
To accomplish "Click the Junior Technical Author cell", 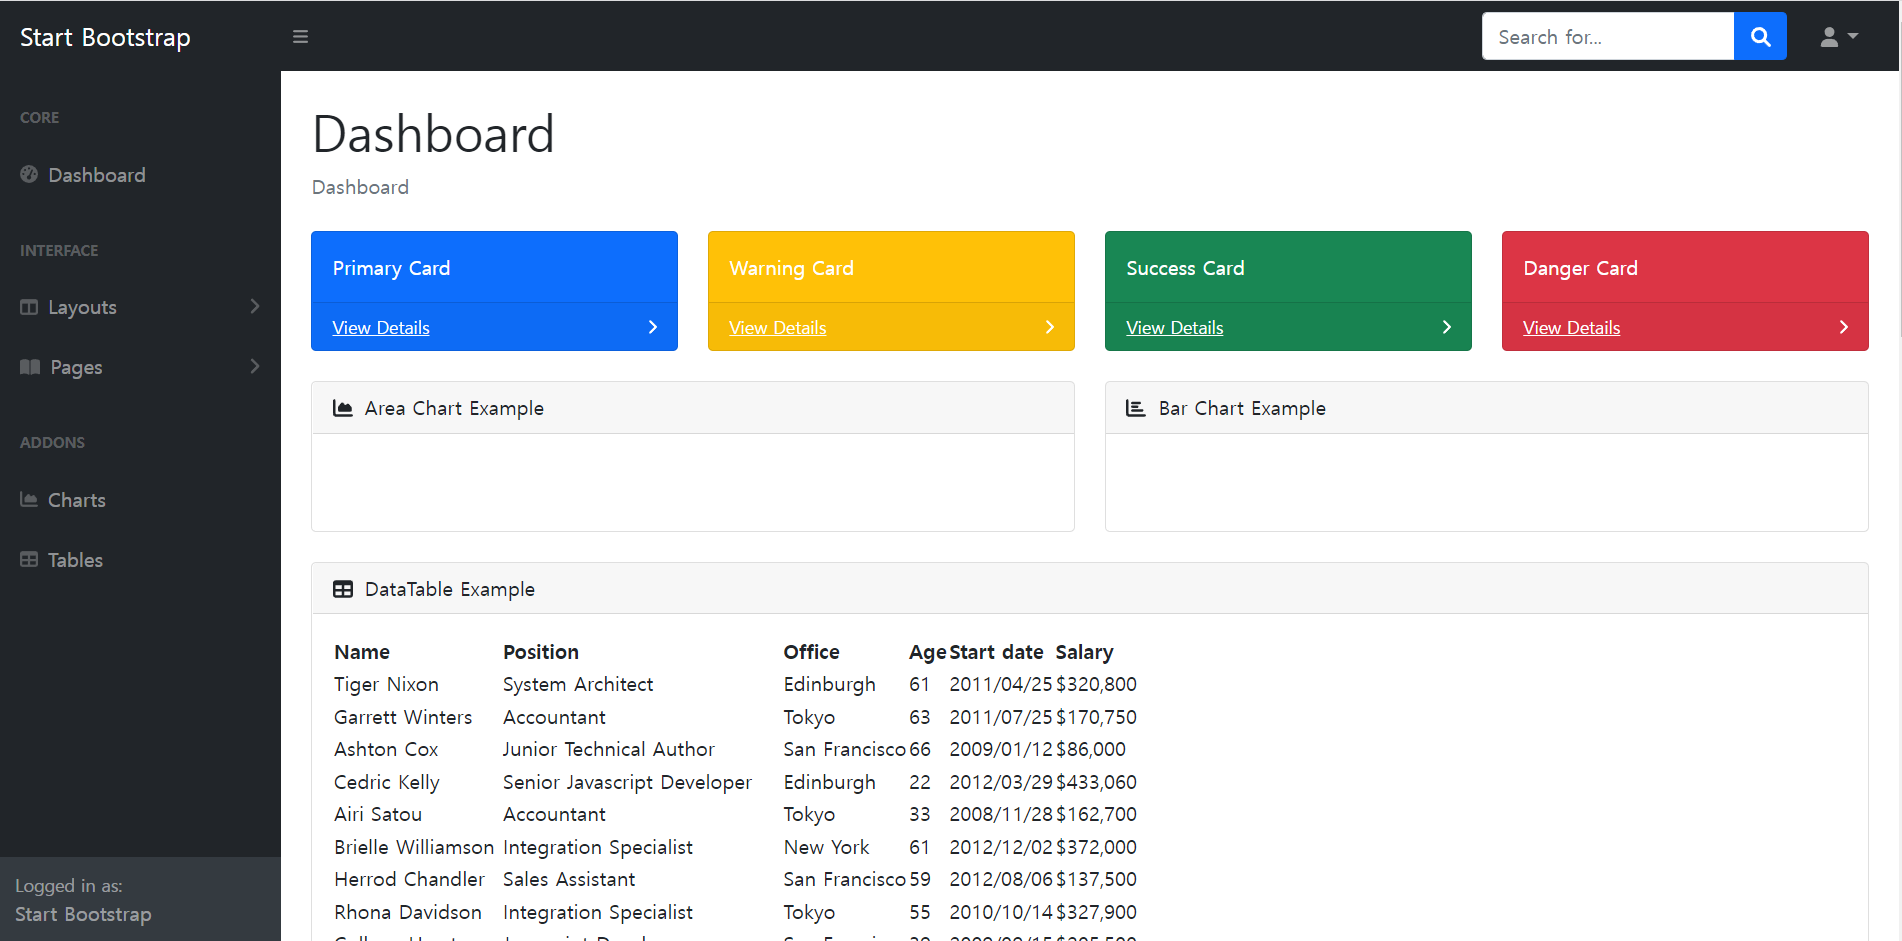I will (x=609, y=749).
